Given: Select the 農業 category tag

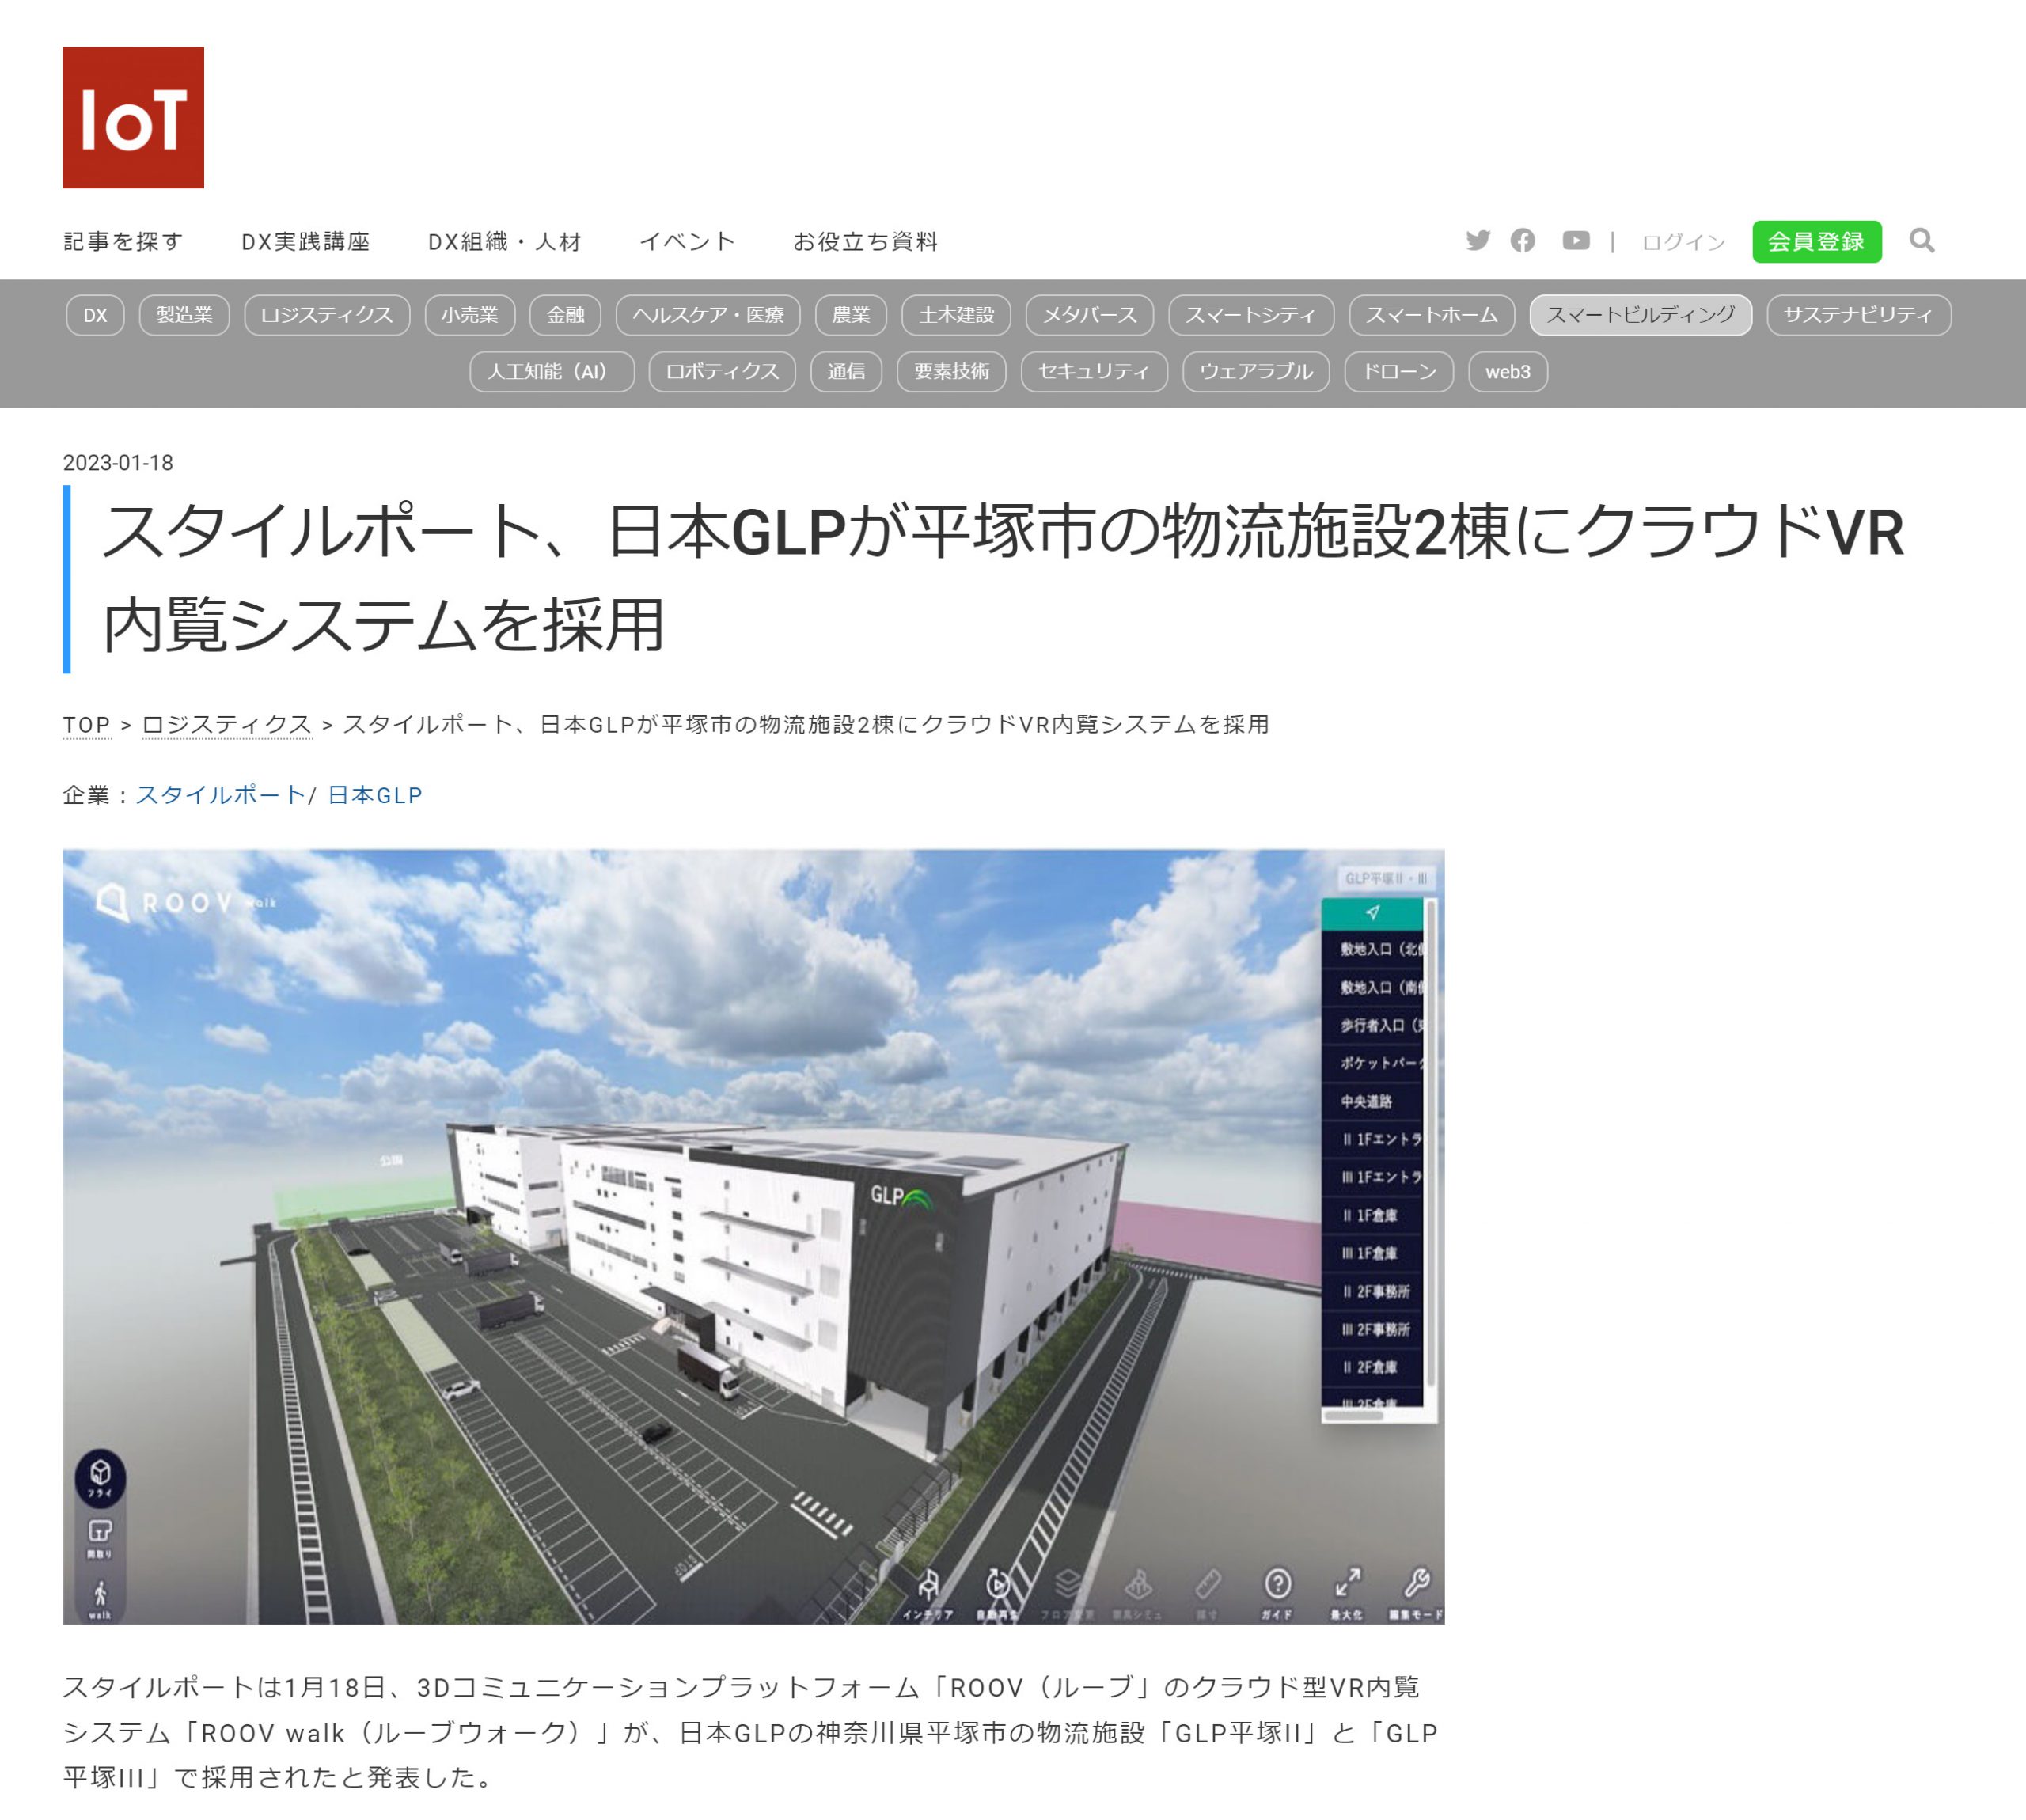Looking at the screenshot, I should [x=851, y=315].
